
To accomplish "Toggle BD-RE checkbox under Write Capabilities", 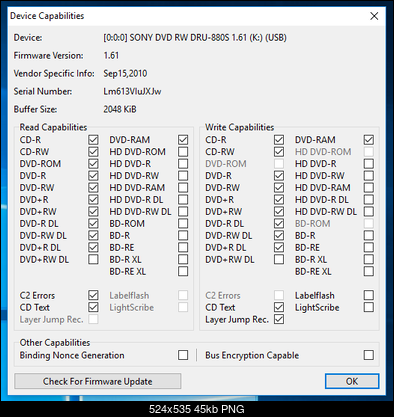I will (369, 248).
